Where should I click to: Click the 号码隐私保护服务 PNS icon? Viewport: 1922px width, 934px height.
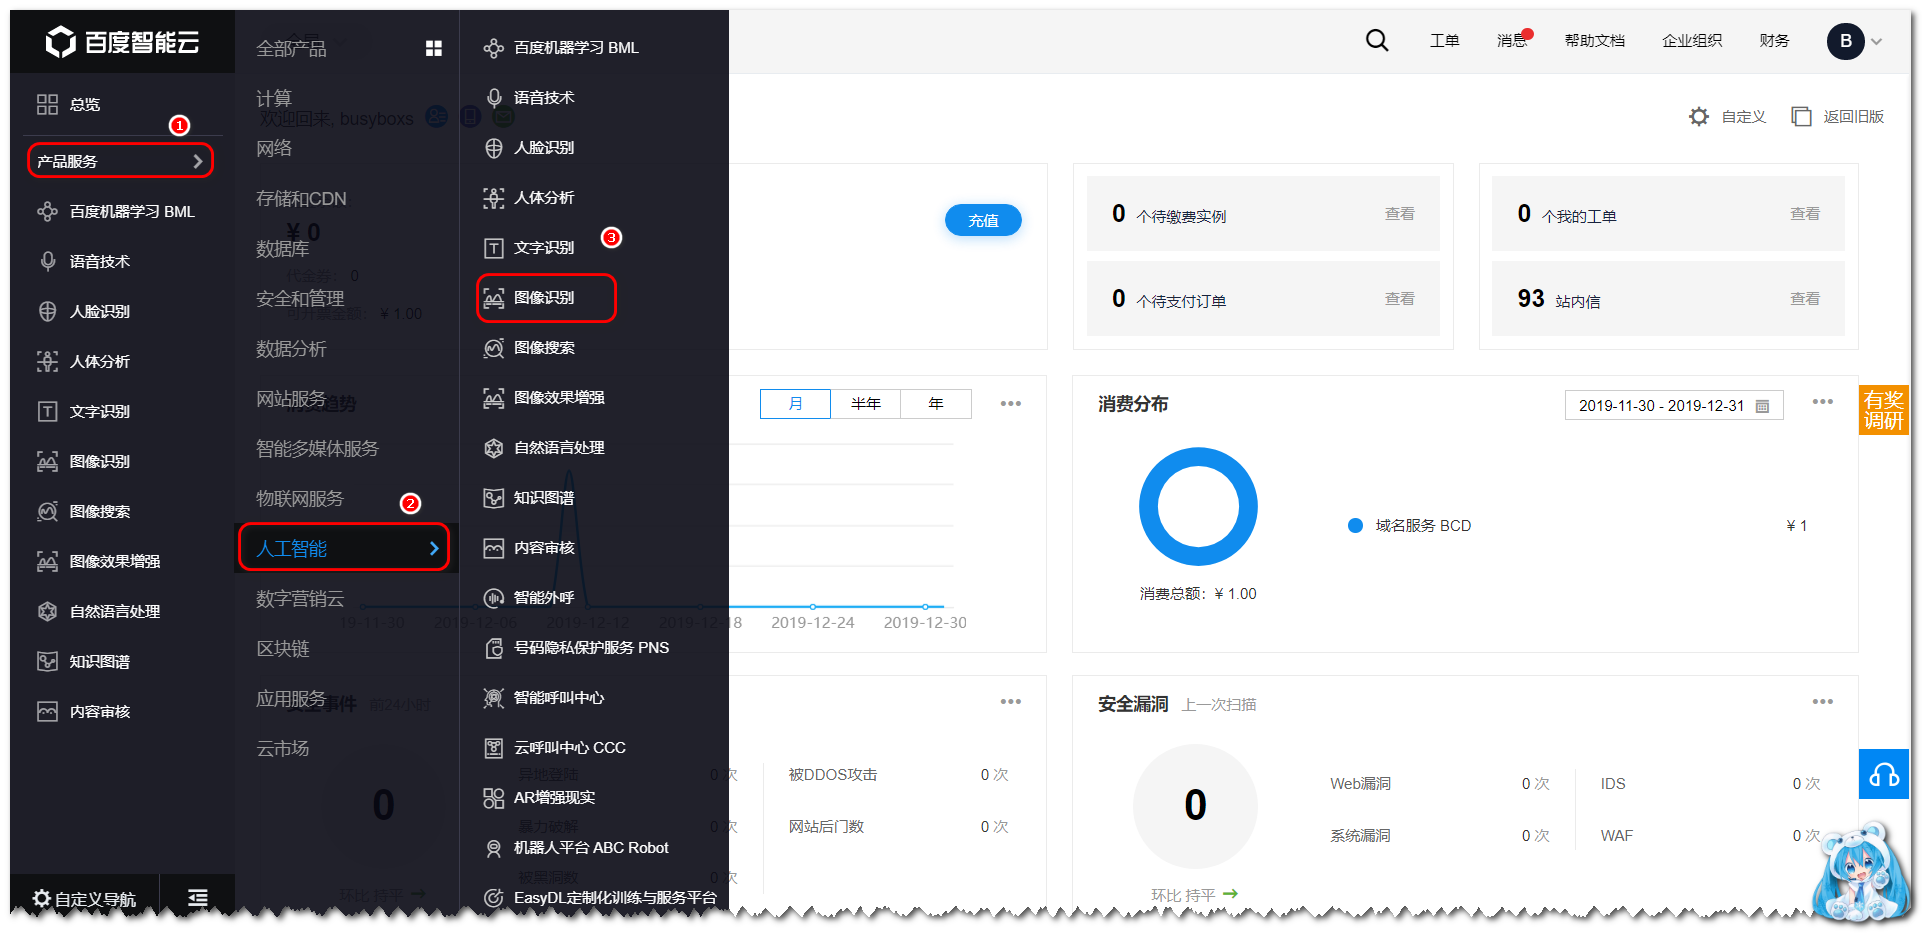(493, 648)
